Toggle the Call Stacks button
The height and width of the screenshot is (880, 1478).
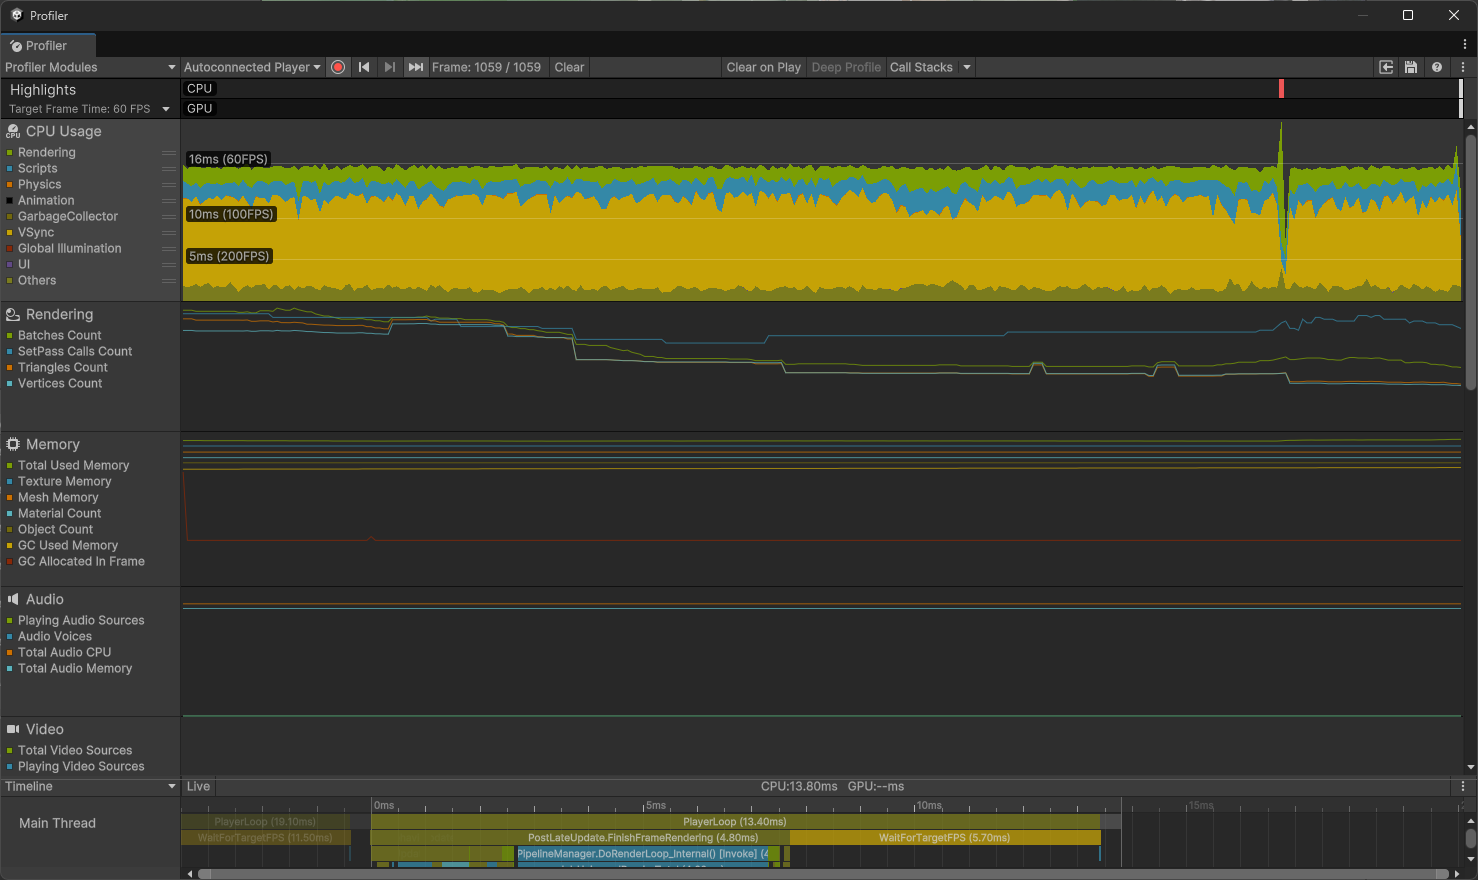tap(921, 67)
